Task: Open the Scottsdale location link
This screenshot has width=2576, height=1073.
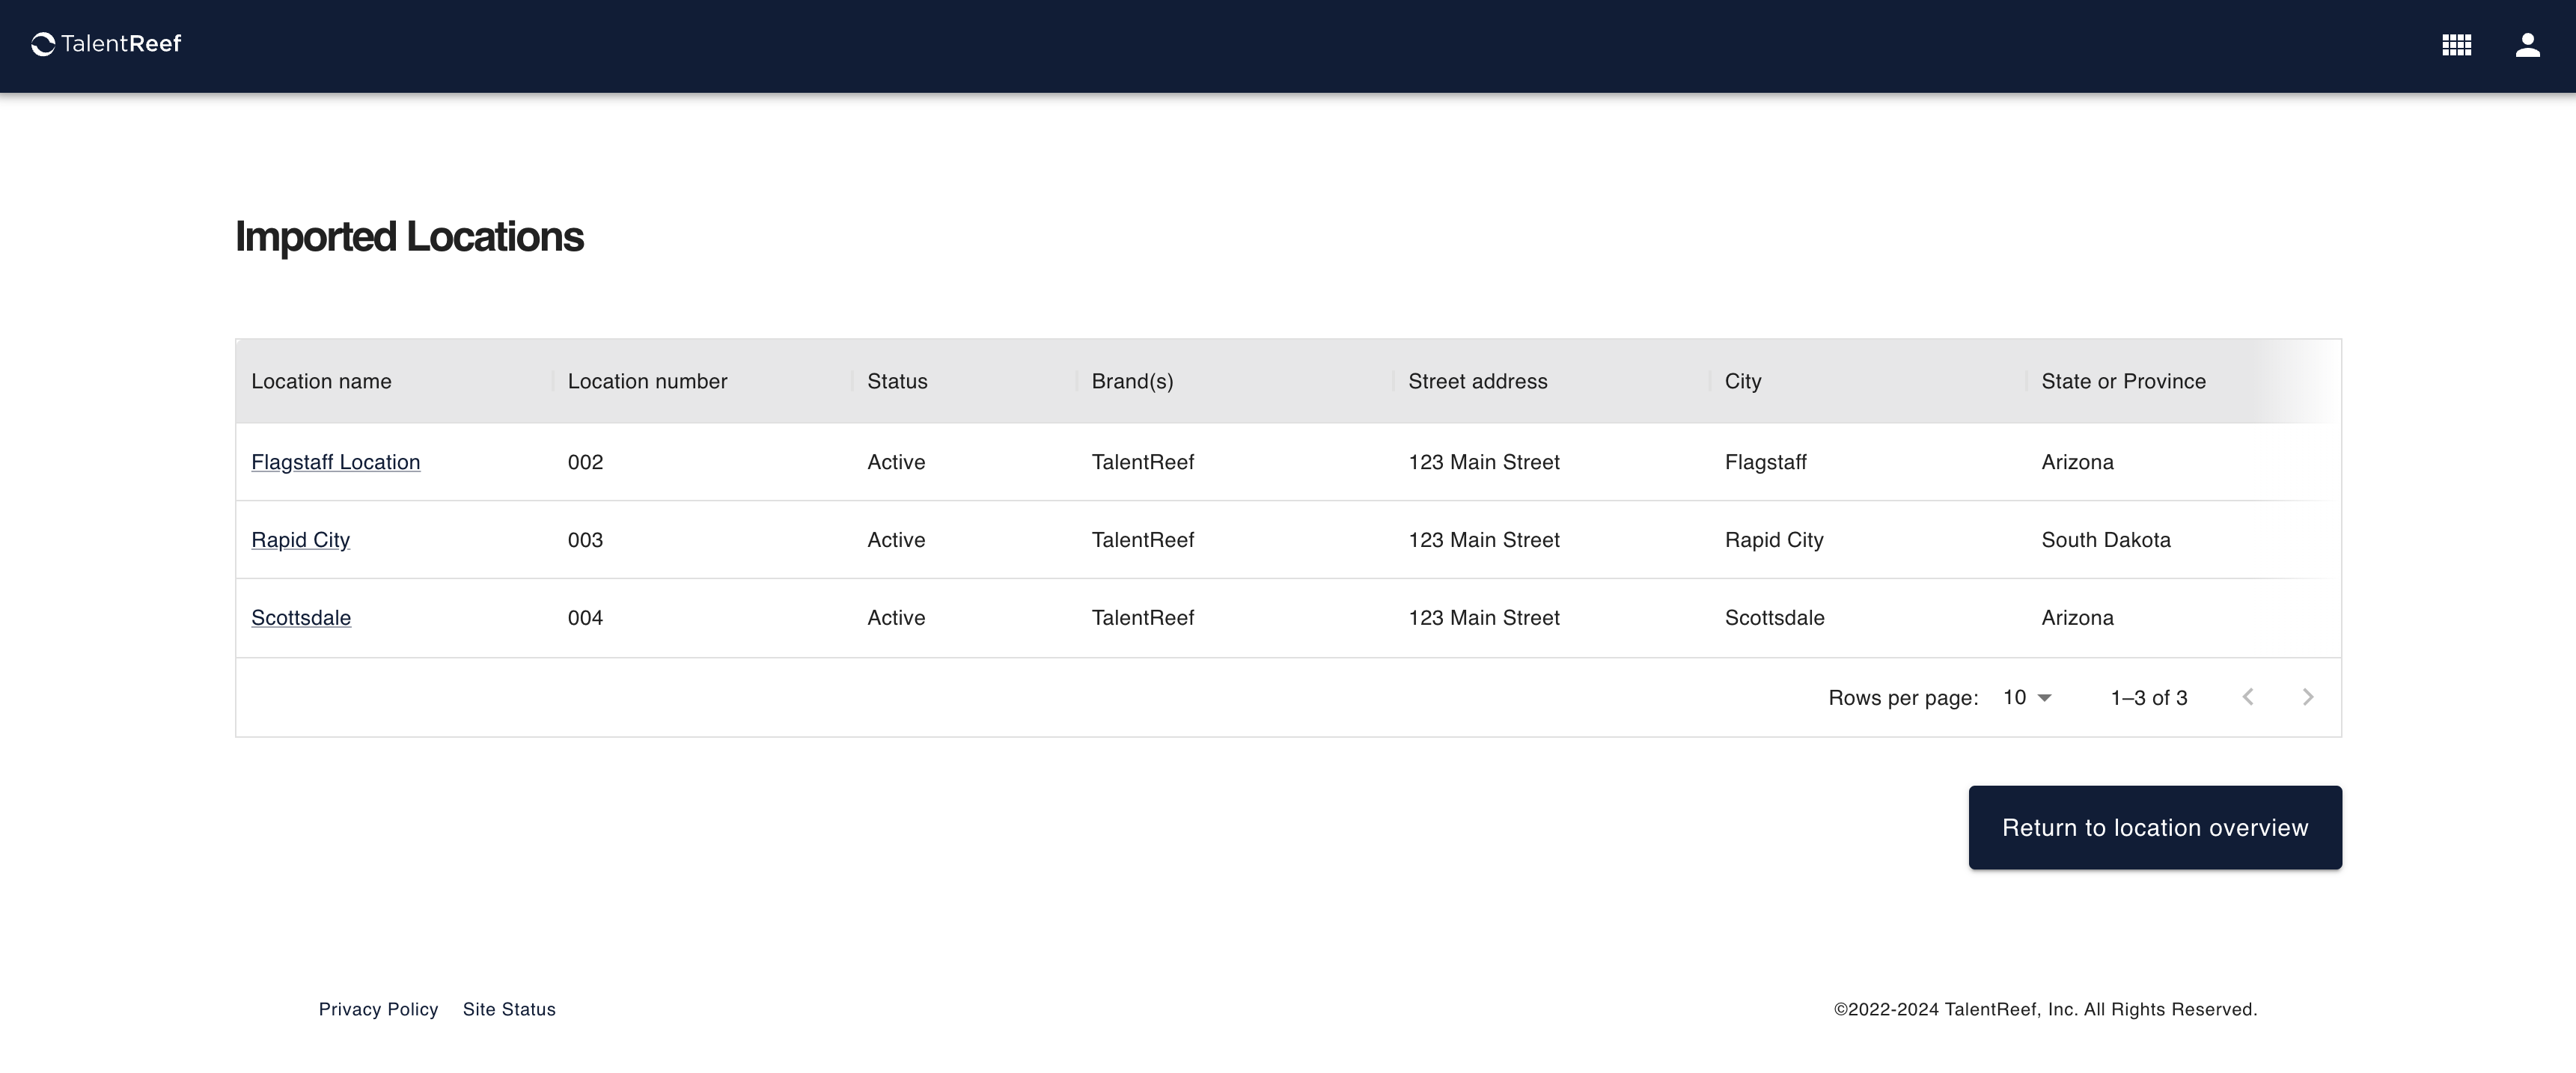Action: click(x=301, y=618)
